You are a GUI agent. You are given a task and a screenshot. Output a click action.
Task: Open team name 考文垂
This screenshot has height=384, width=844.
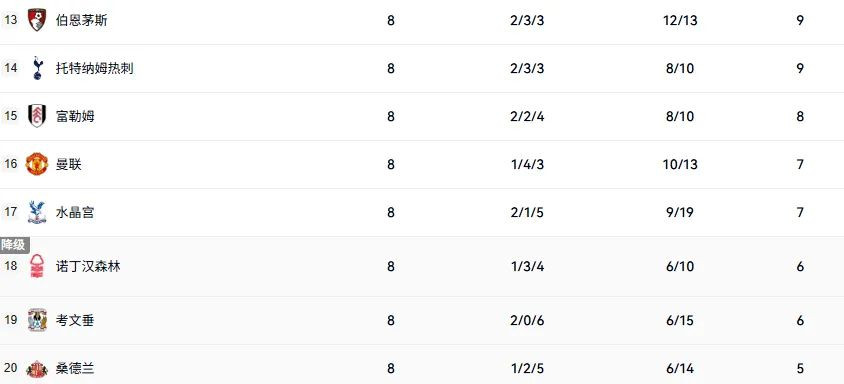click(75, 320)
